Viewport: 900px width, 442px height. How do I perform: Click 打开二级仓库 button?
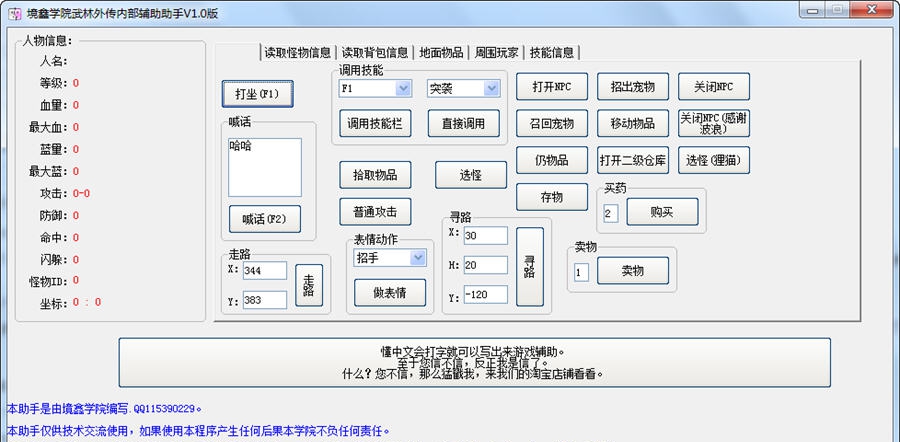(x=633, y=160)
